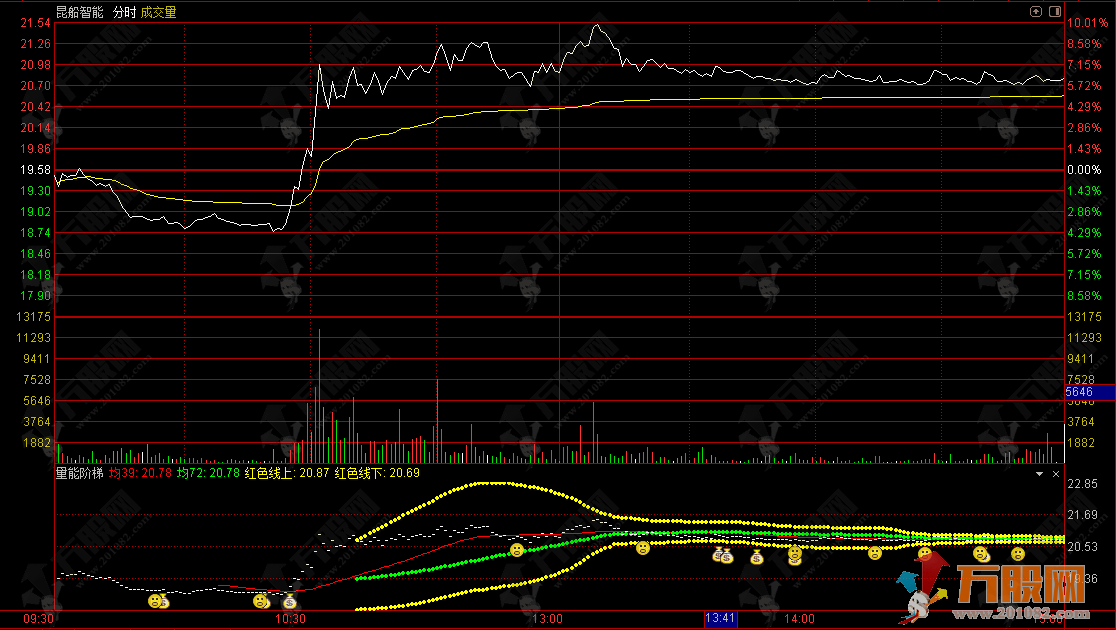
Task: Click the sad face icon on green line
Action: click(516, 549)
